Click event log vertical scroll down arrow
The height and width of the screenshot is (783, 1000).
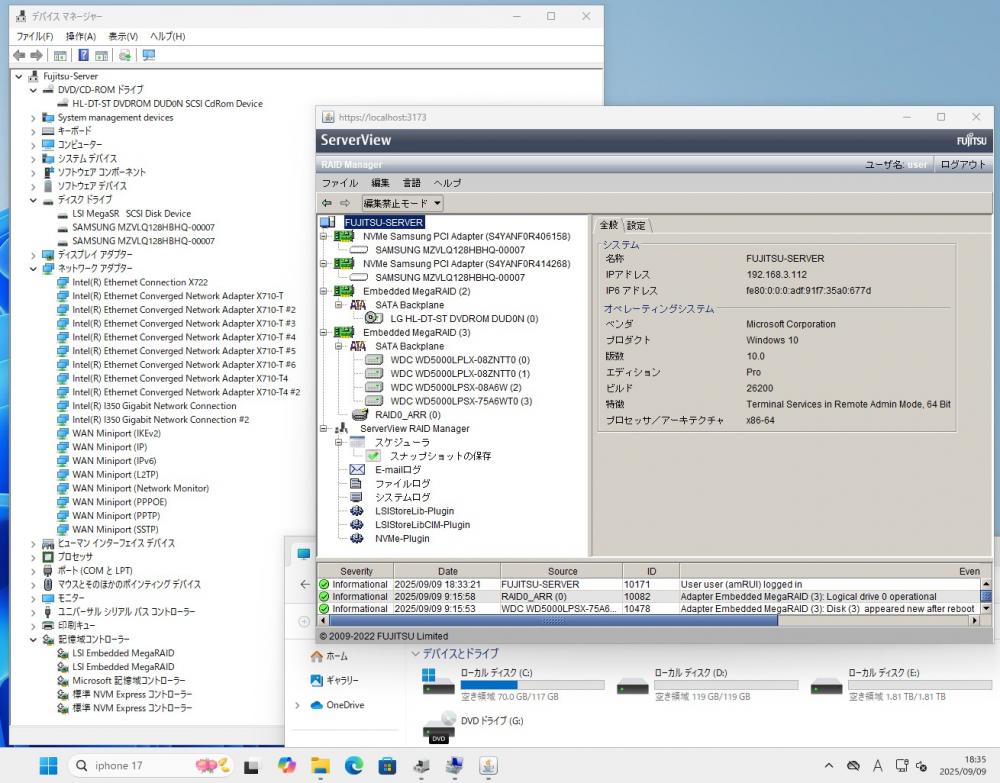pyautogui.click(x=986, y=609)
